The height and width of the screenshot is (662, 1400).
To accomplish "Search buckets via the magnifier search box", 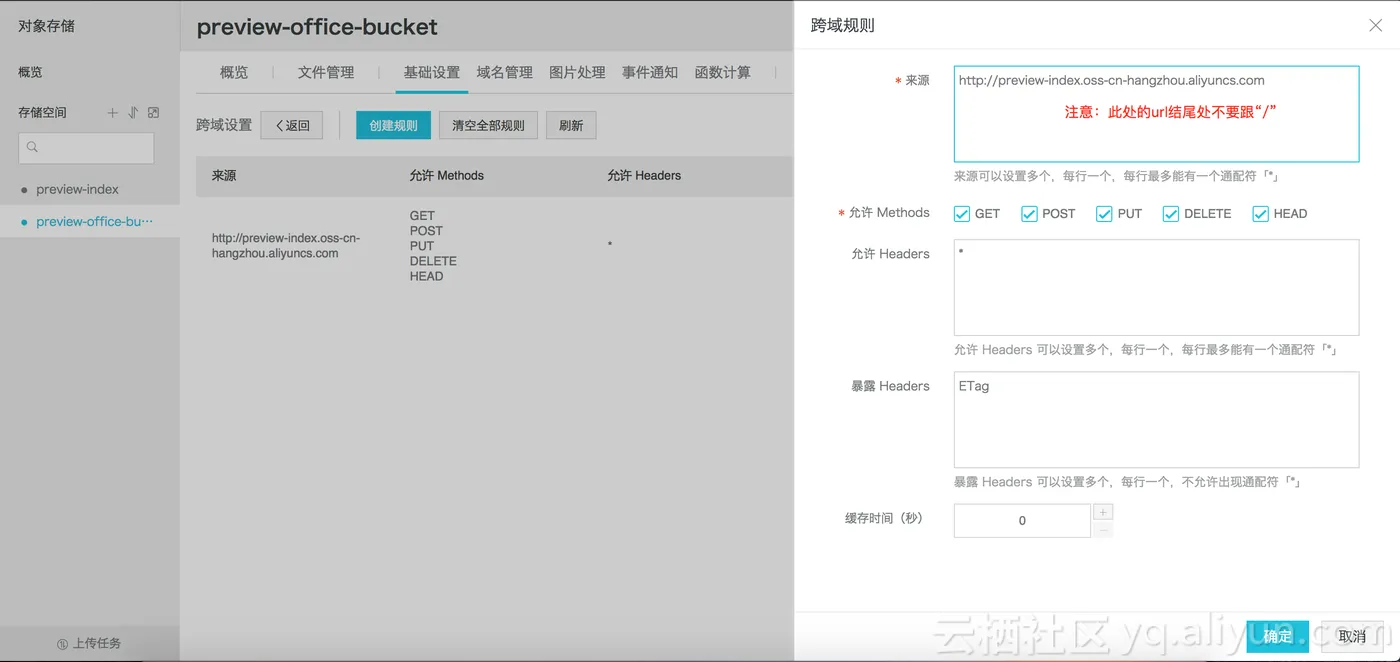I will [x=86, y=148].
